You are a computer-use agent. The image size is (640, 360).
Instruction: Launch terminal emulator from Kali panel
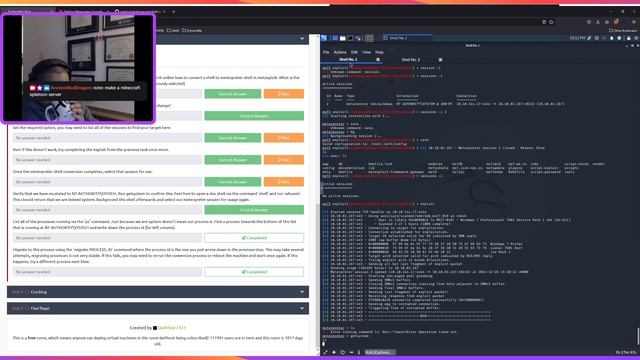click(x=350, y=38)
